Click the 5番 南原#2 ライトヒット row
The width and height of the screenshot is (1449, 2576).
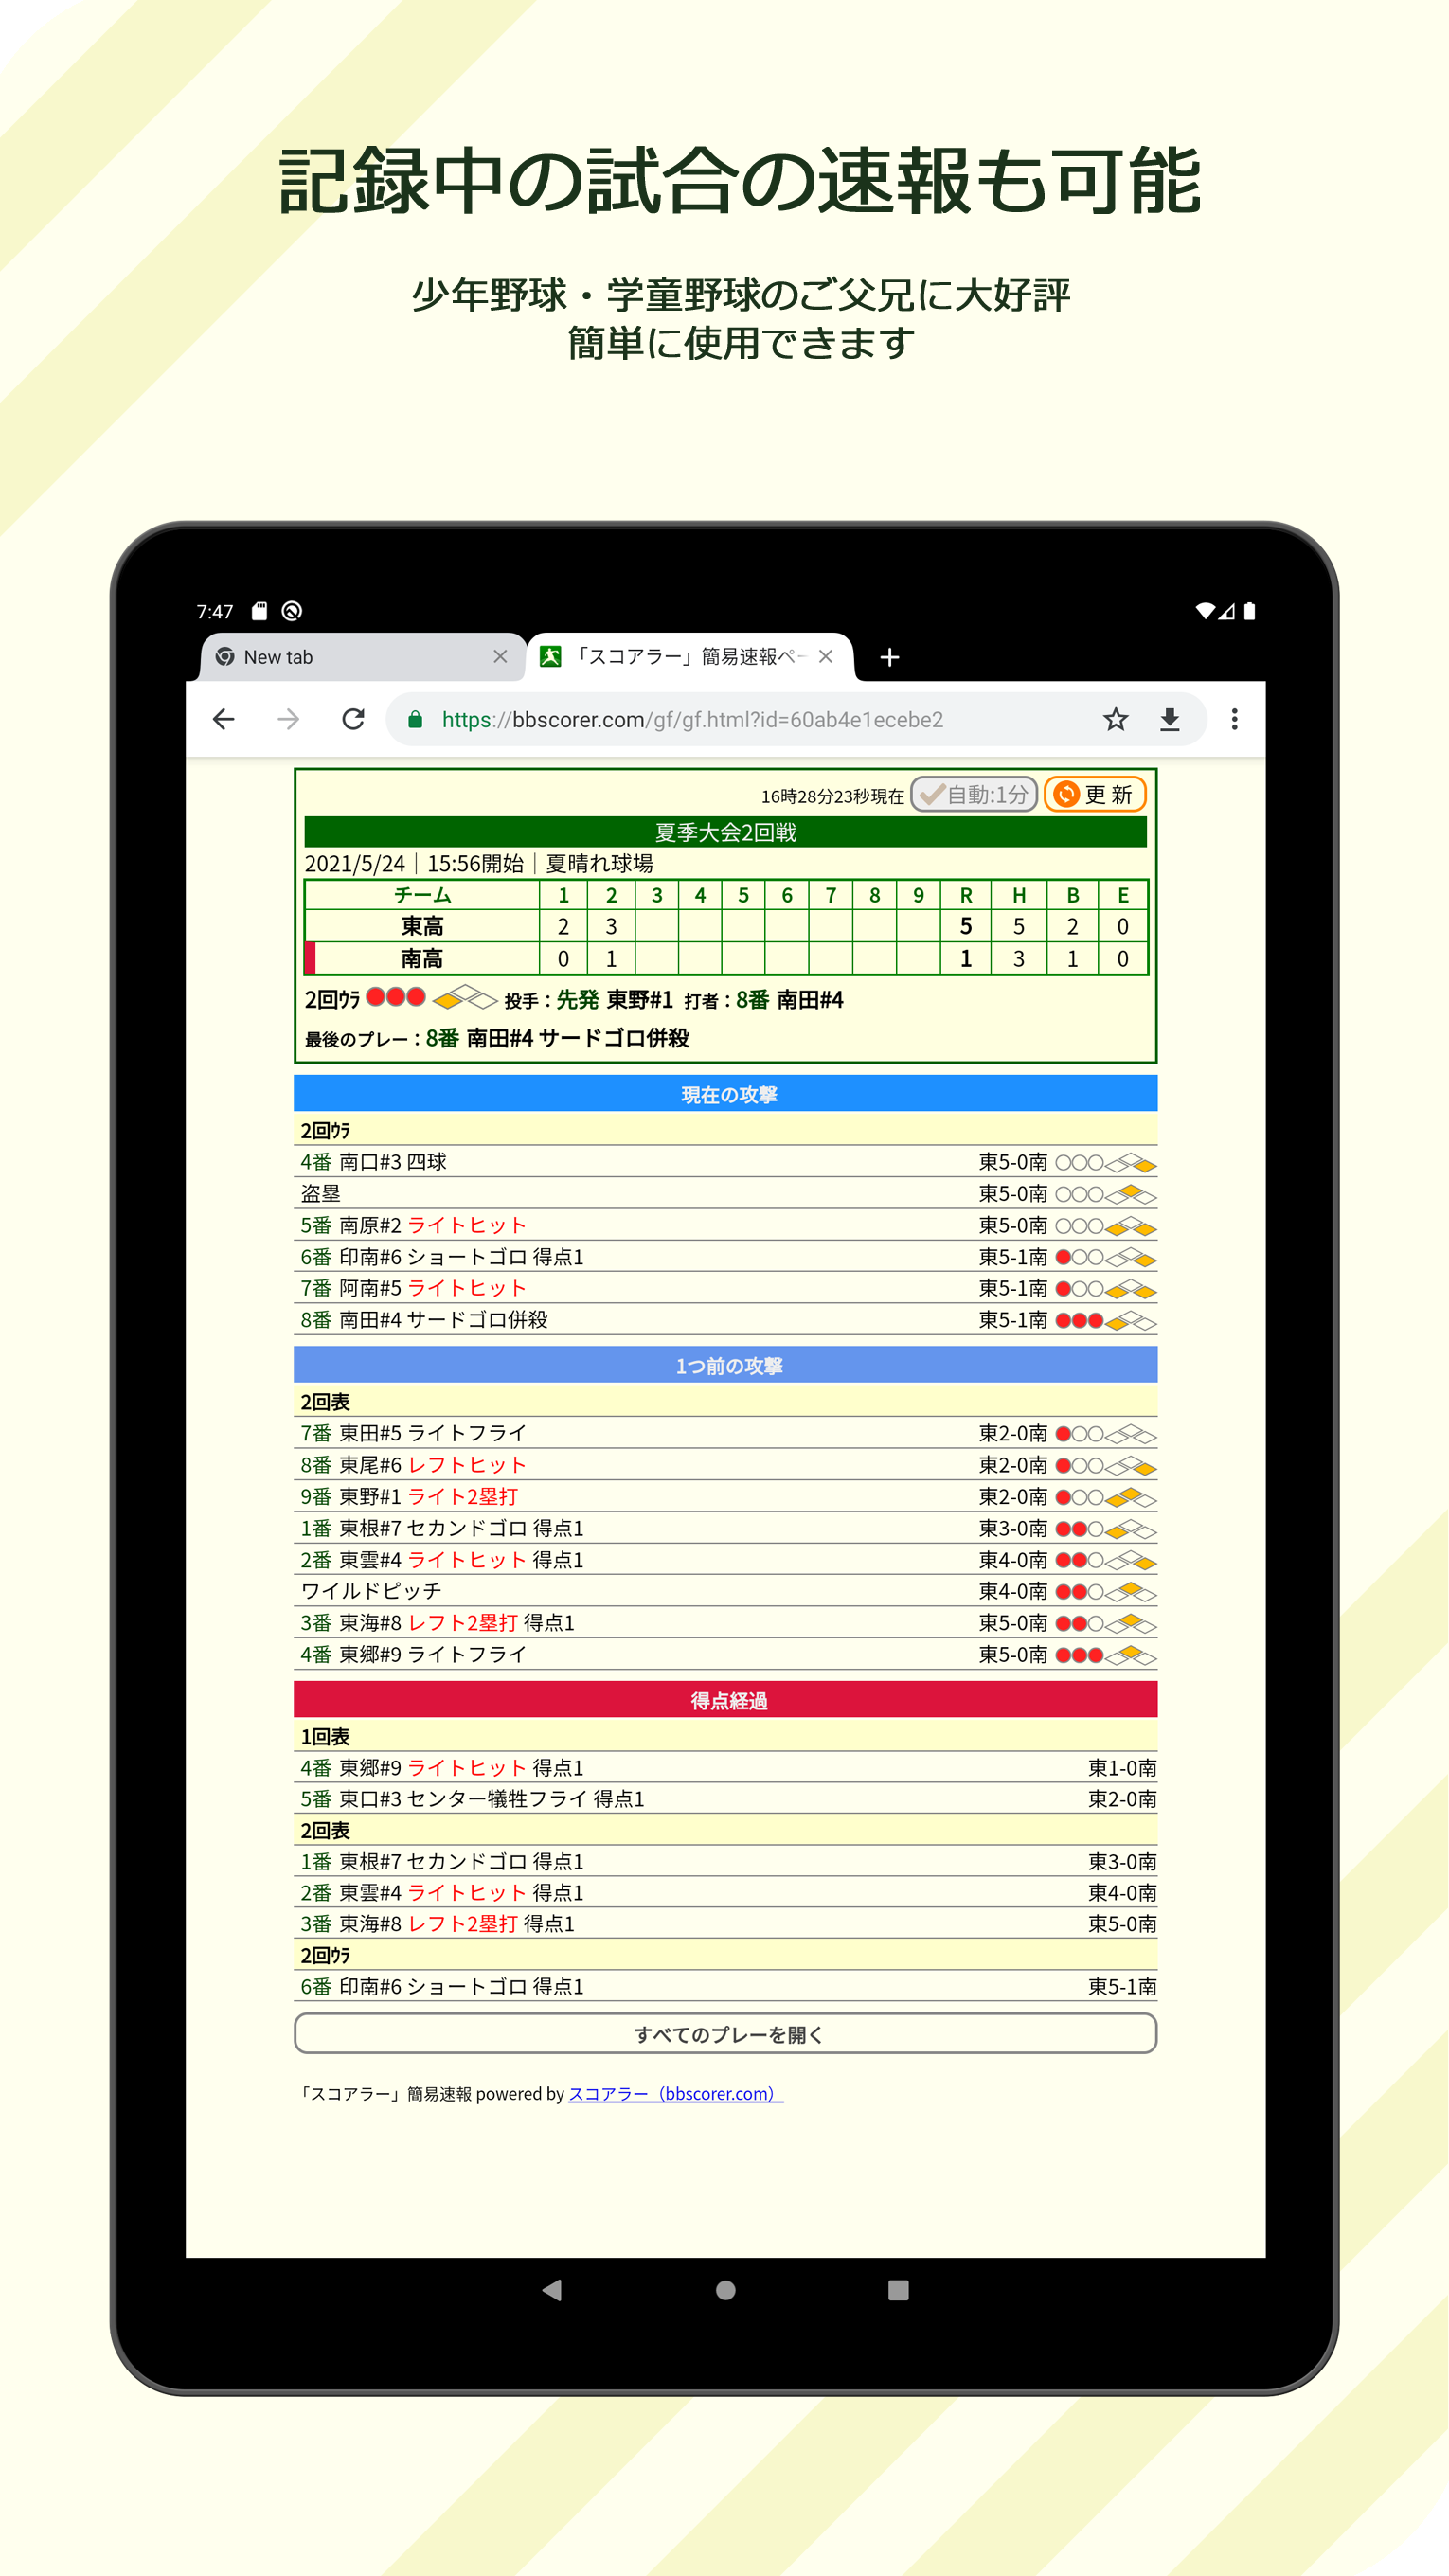coord(725,1225)
